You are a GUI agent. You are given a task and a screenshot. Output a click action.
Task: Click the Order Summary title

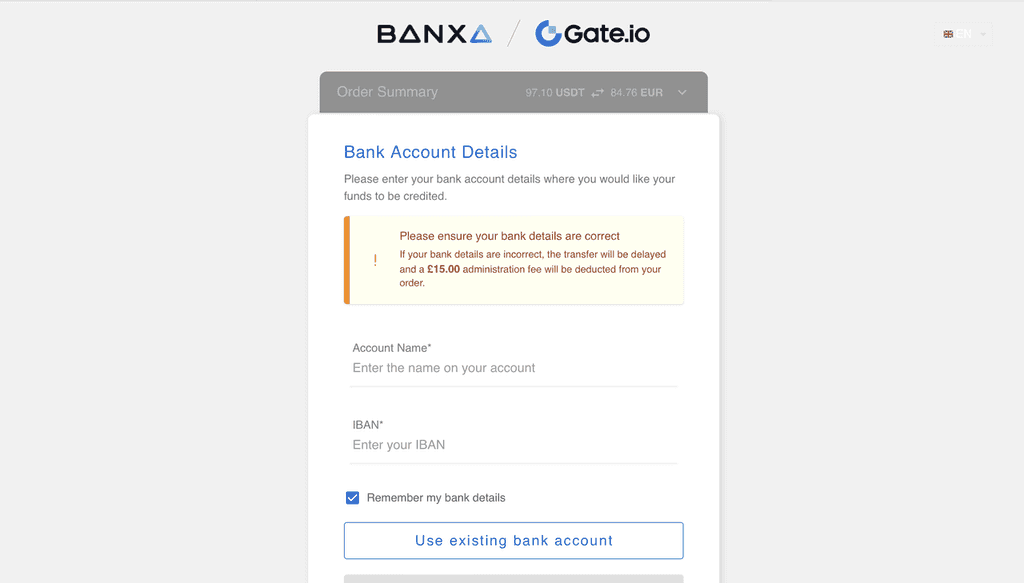pos(387,92)
